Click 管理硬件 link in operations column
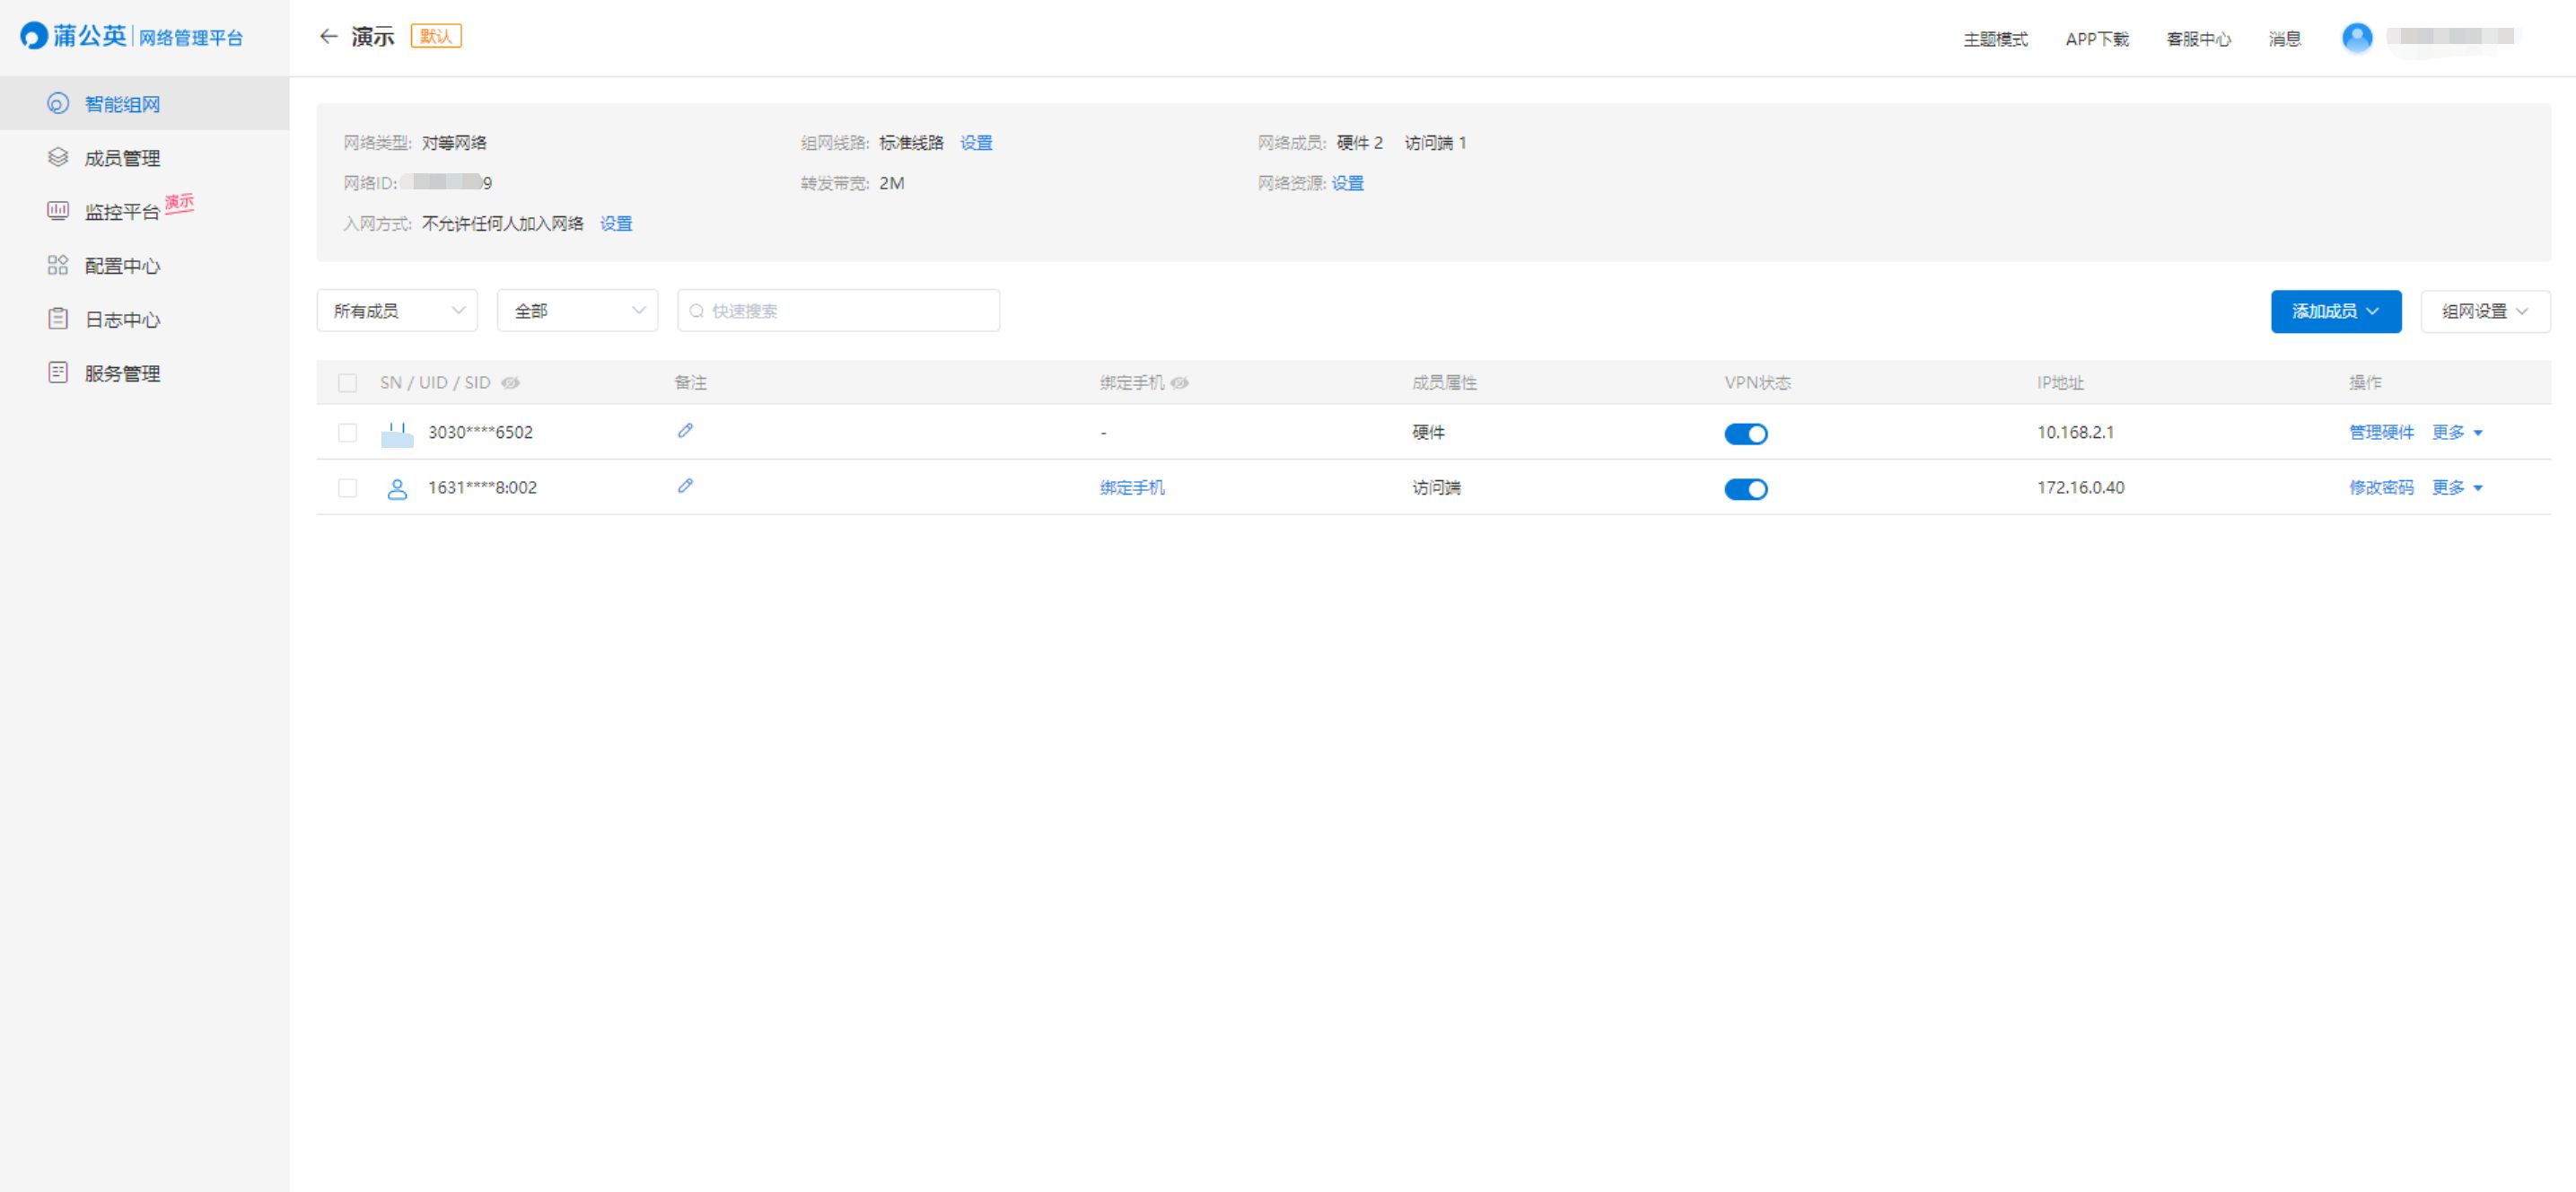 point(2380,432)
